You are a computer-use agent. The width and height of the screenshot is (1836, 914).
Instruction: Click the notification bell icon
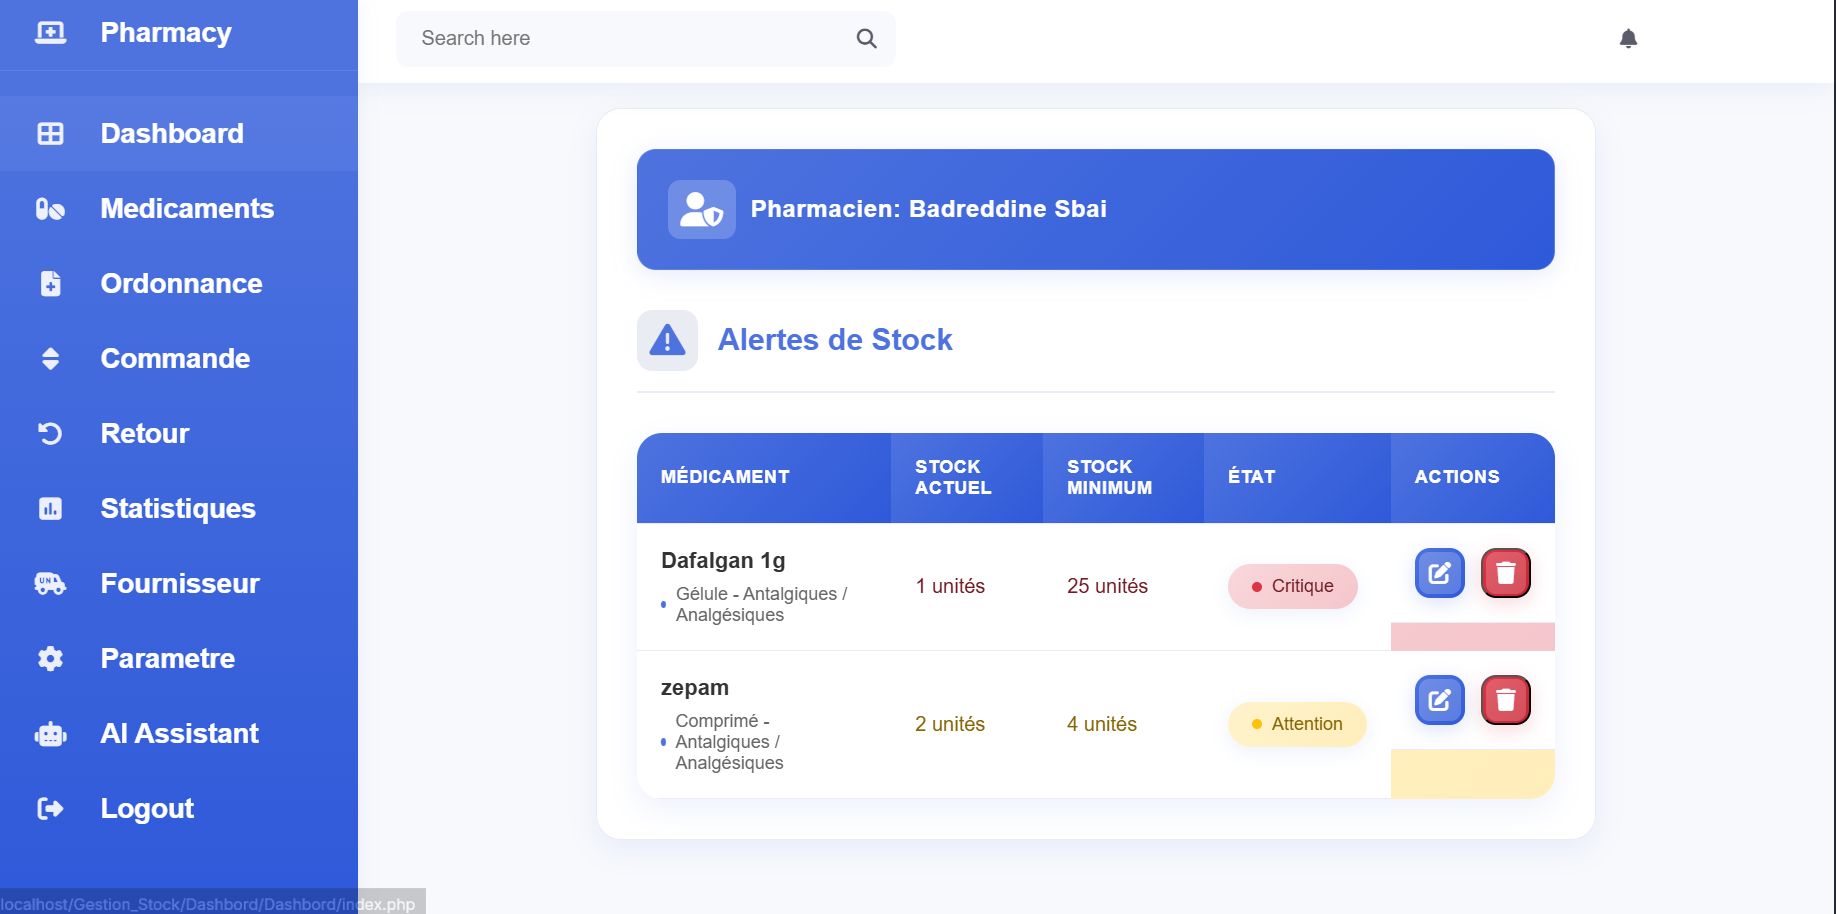[x=1628, y=39]
